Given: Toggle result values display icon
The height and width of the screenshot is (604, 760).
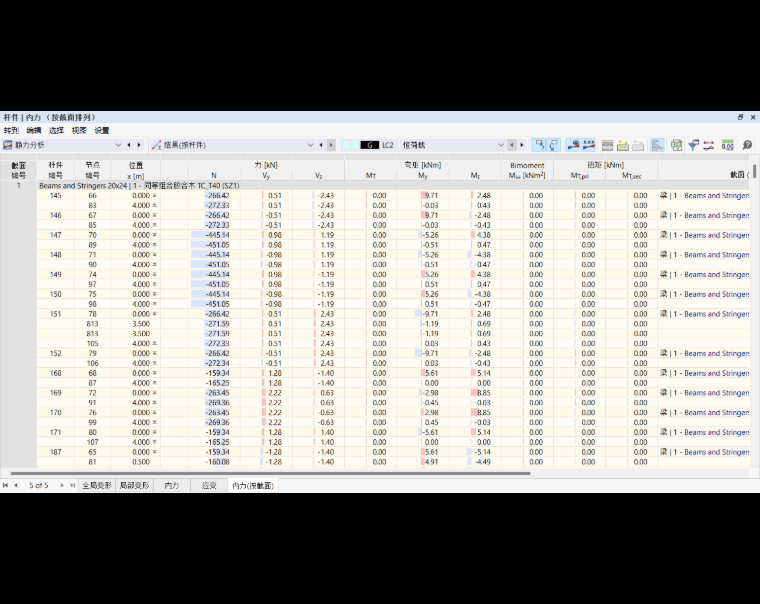Looking at the screenshot, I should [x=588, y=145].
